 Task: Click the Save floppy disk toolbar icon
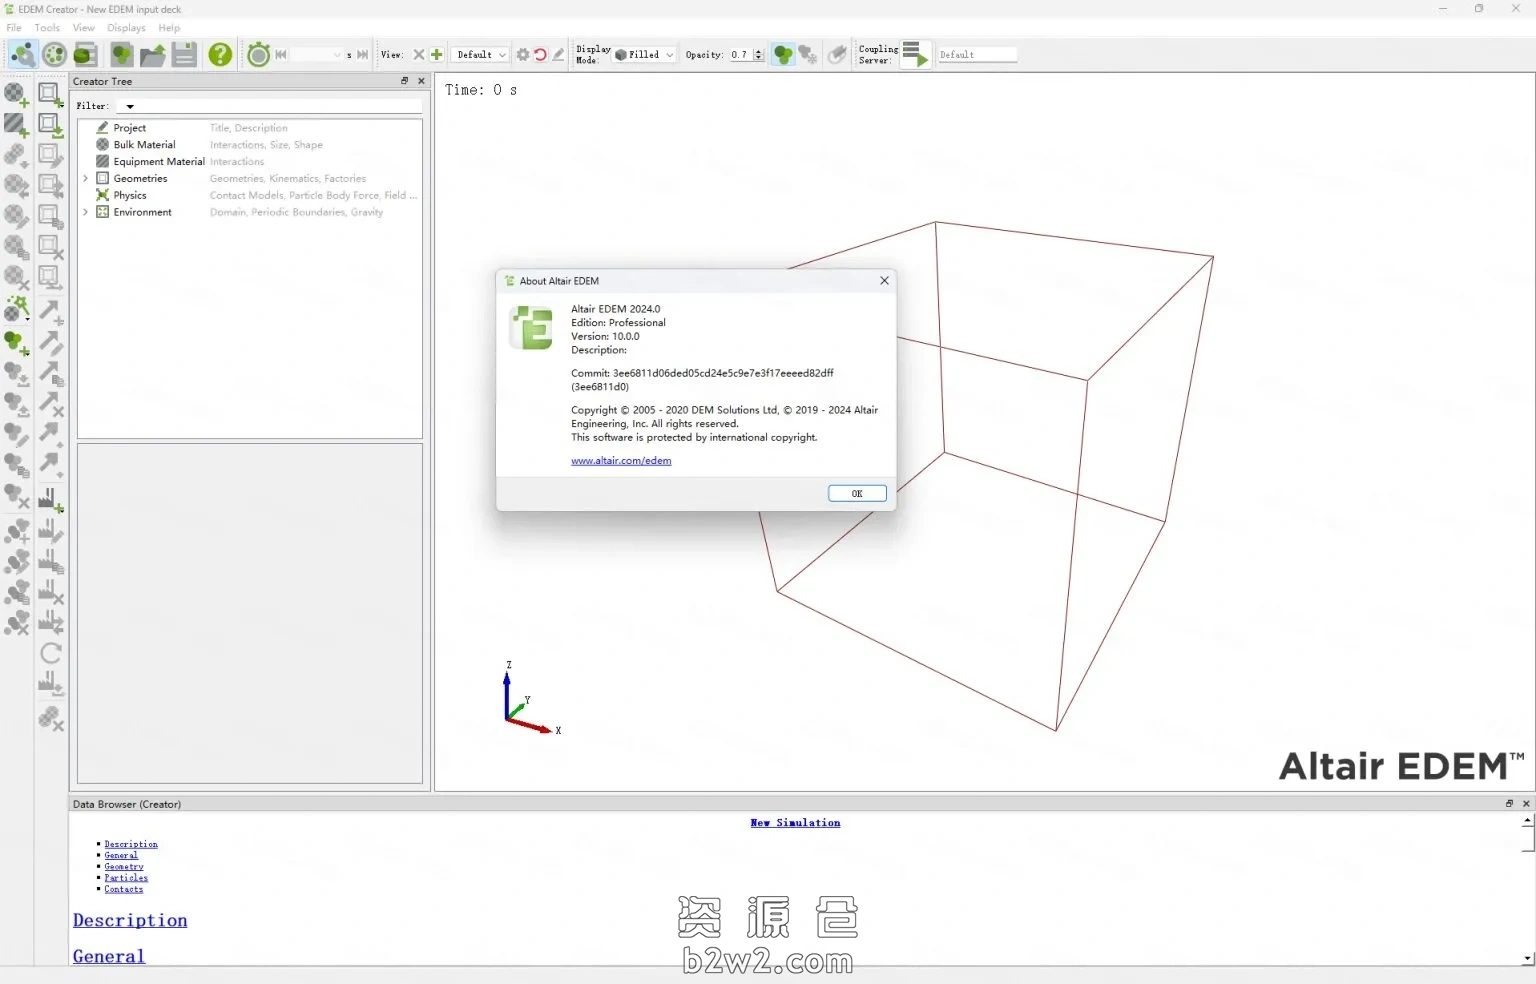coord(184,55)
